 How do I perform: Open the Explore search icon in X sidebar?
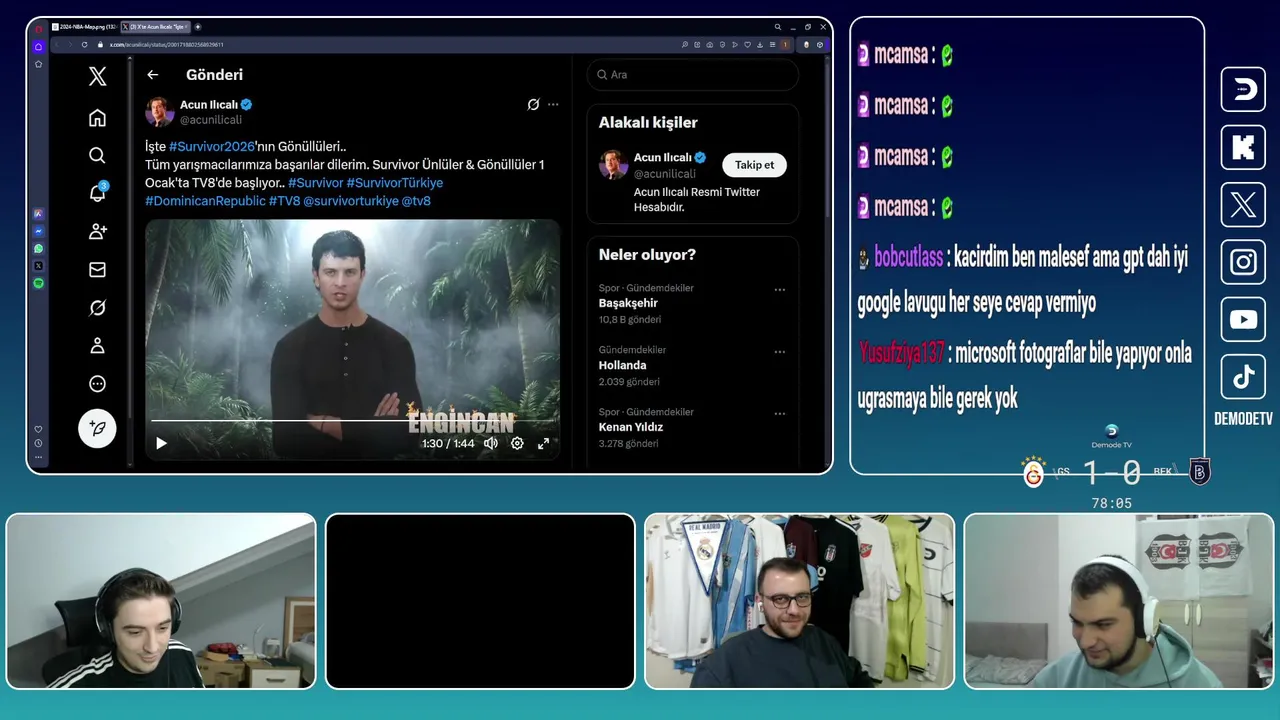97,155
